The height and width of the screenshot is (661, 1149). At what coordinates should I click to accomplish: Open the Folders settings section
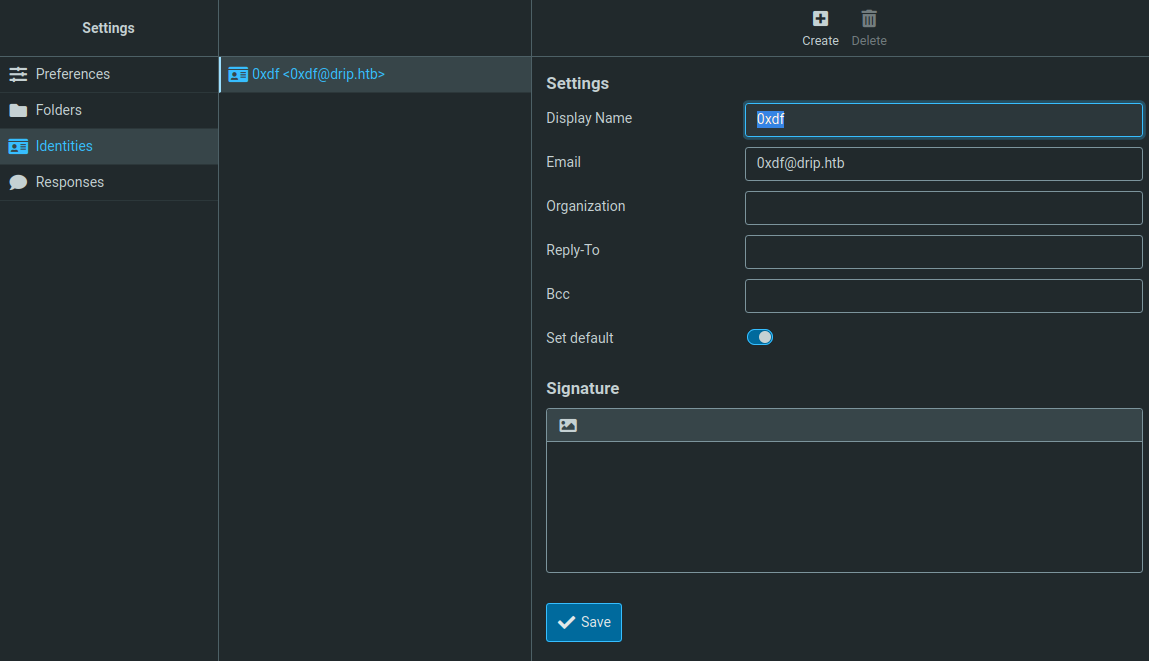coord(59,110)
